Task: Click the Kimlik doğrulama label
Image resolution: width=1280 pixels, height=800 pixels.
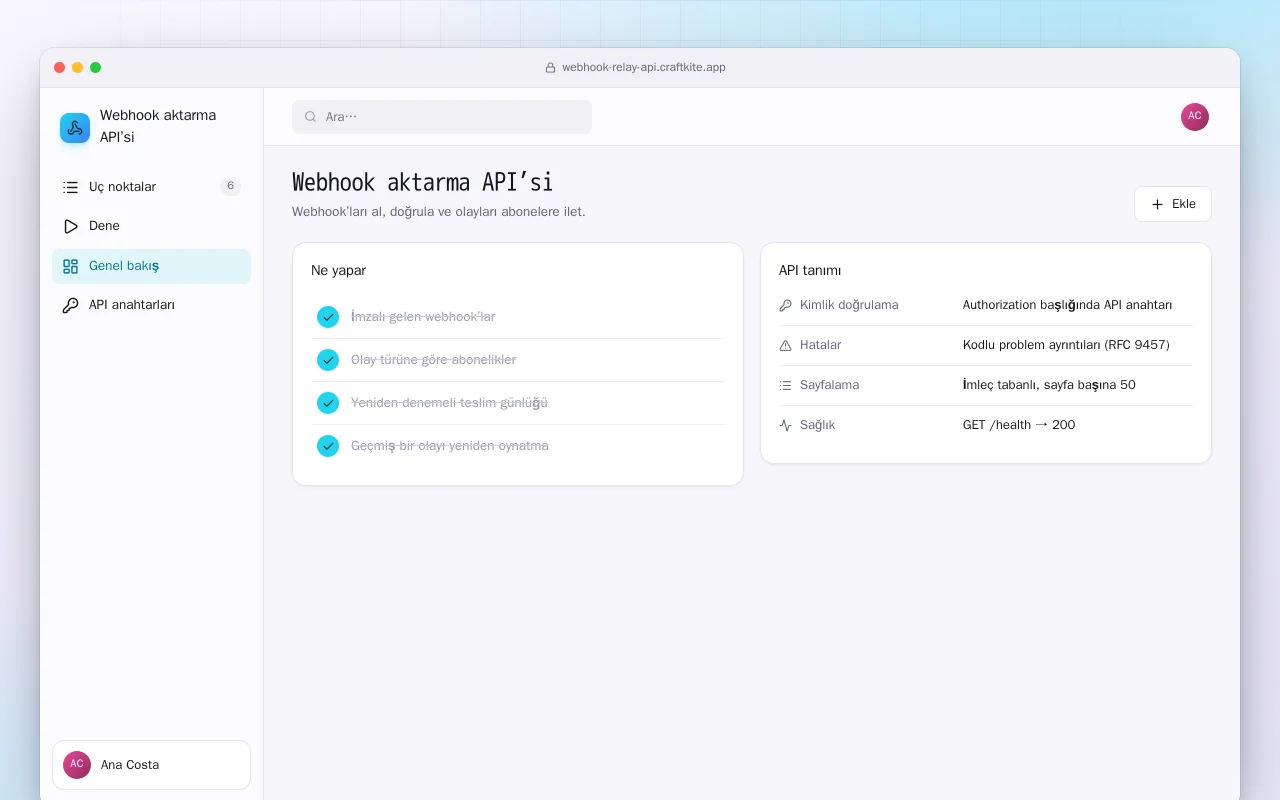Action: coord(849,305)
